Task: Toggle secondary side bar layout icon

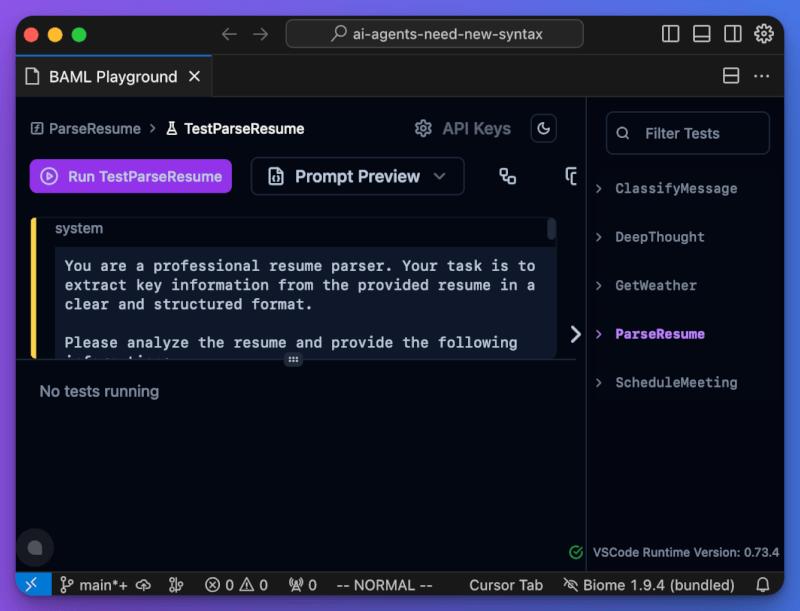Action: click(733, 34)
